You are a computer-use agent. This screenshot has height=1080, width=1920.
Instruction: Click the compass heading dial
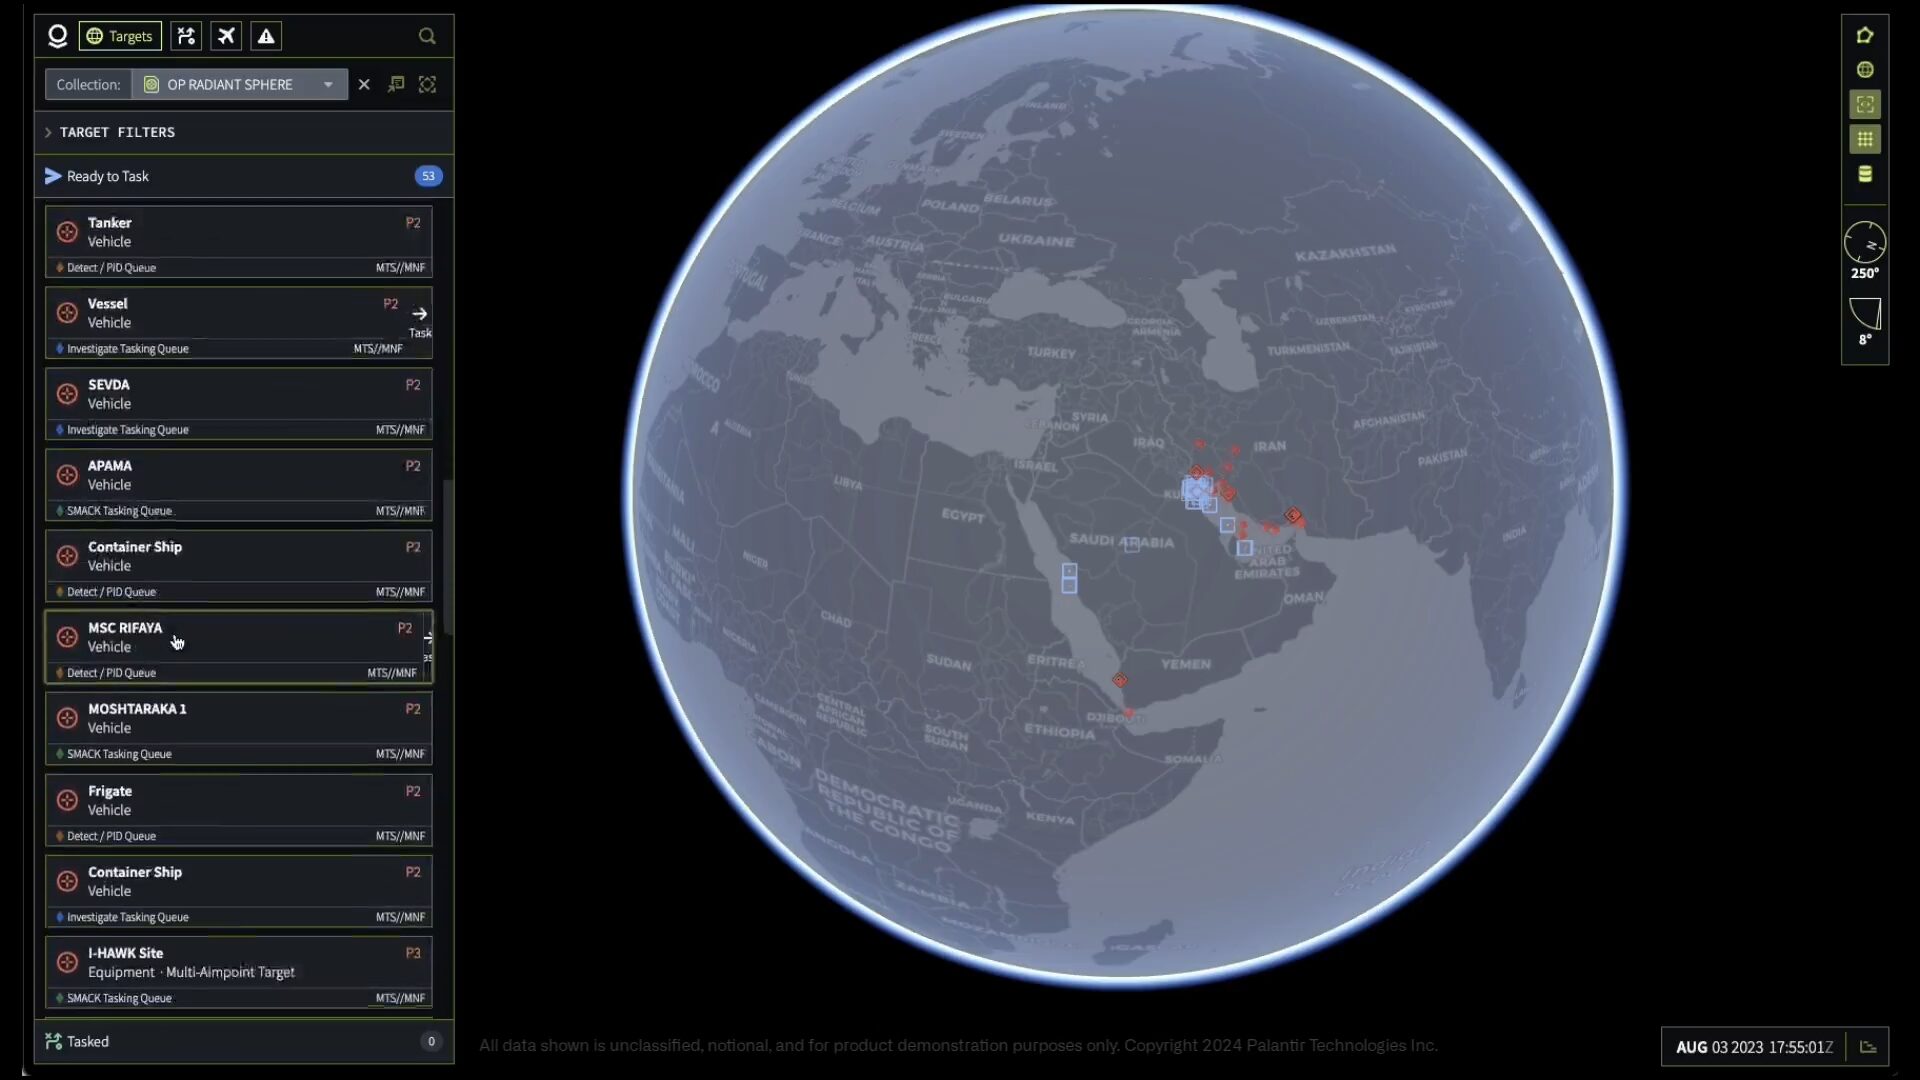tap(1865, 243)
